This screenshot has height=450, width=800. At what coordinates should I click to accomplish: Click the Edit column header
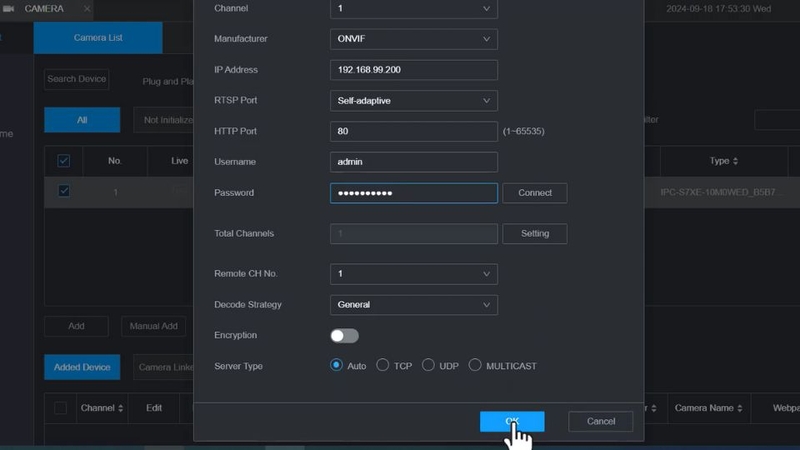pyautogui.click(x=154, y=408)
